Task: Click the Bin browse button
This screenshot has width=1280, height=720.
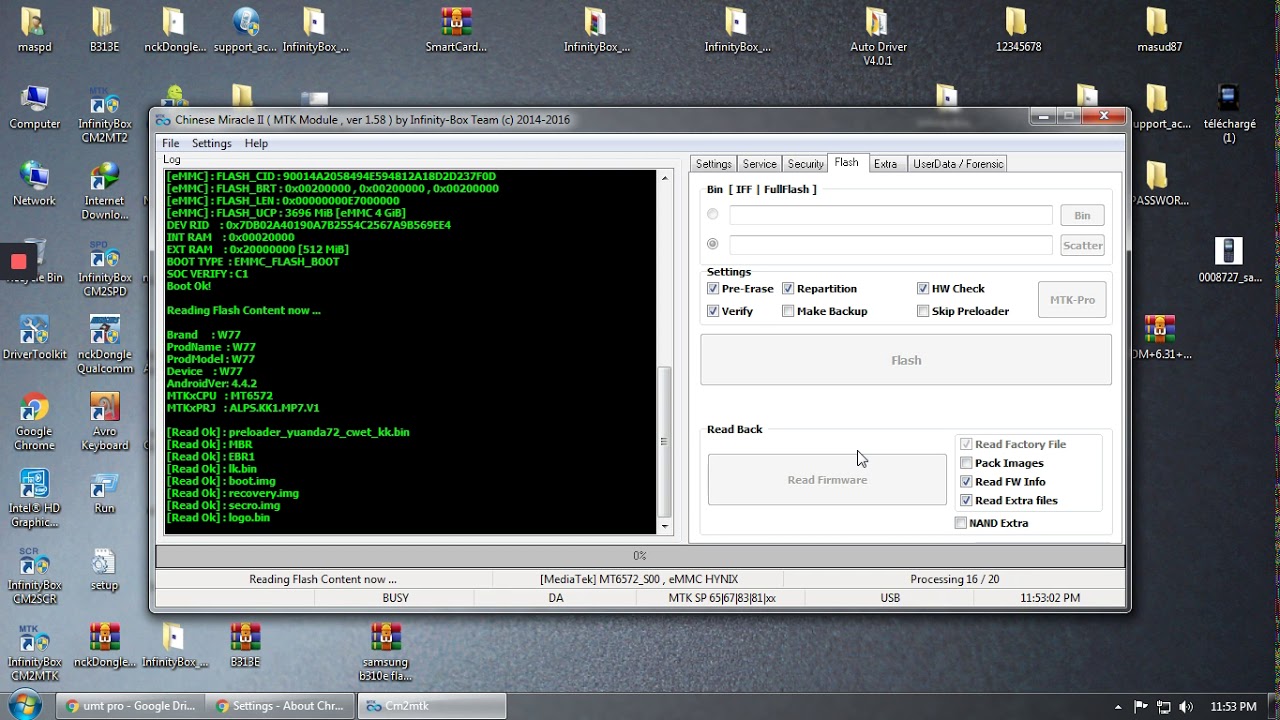Action: tap(1082, 215)
